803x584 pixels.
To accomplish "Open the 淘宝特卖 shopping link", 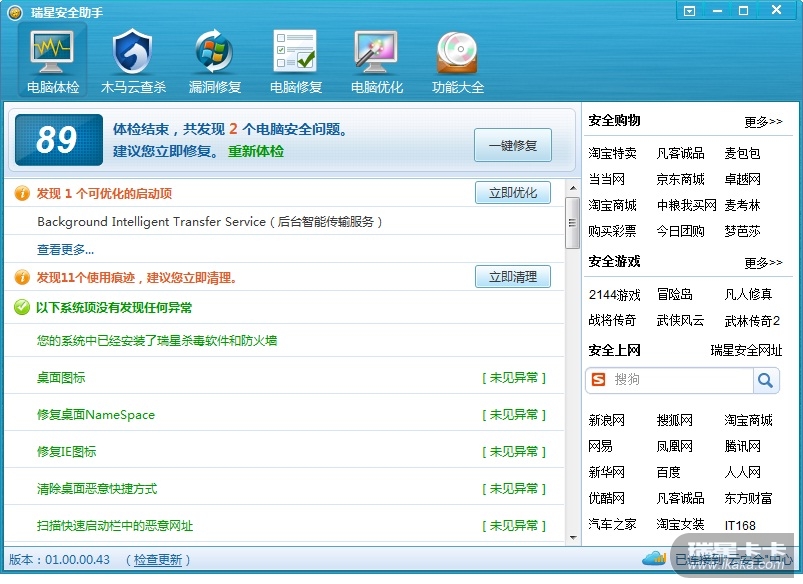I will coord(612,153).
